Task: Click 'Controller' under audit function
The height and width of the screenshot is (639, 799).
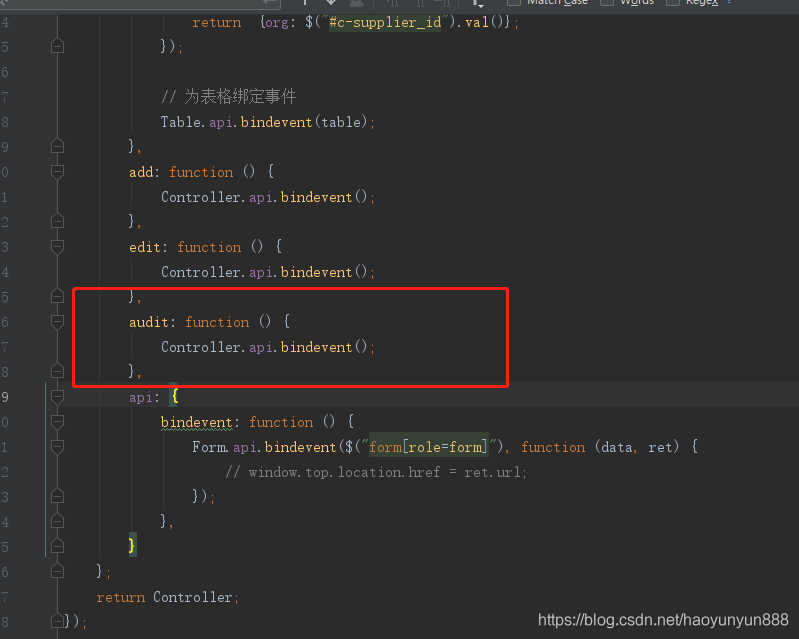Action: coord(200,347)
